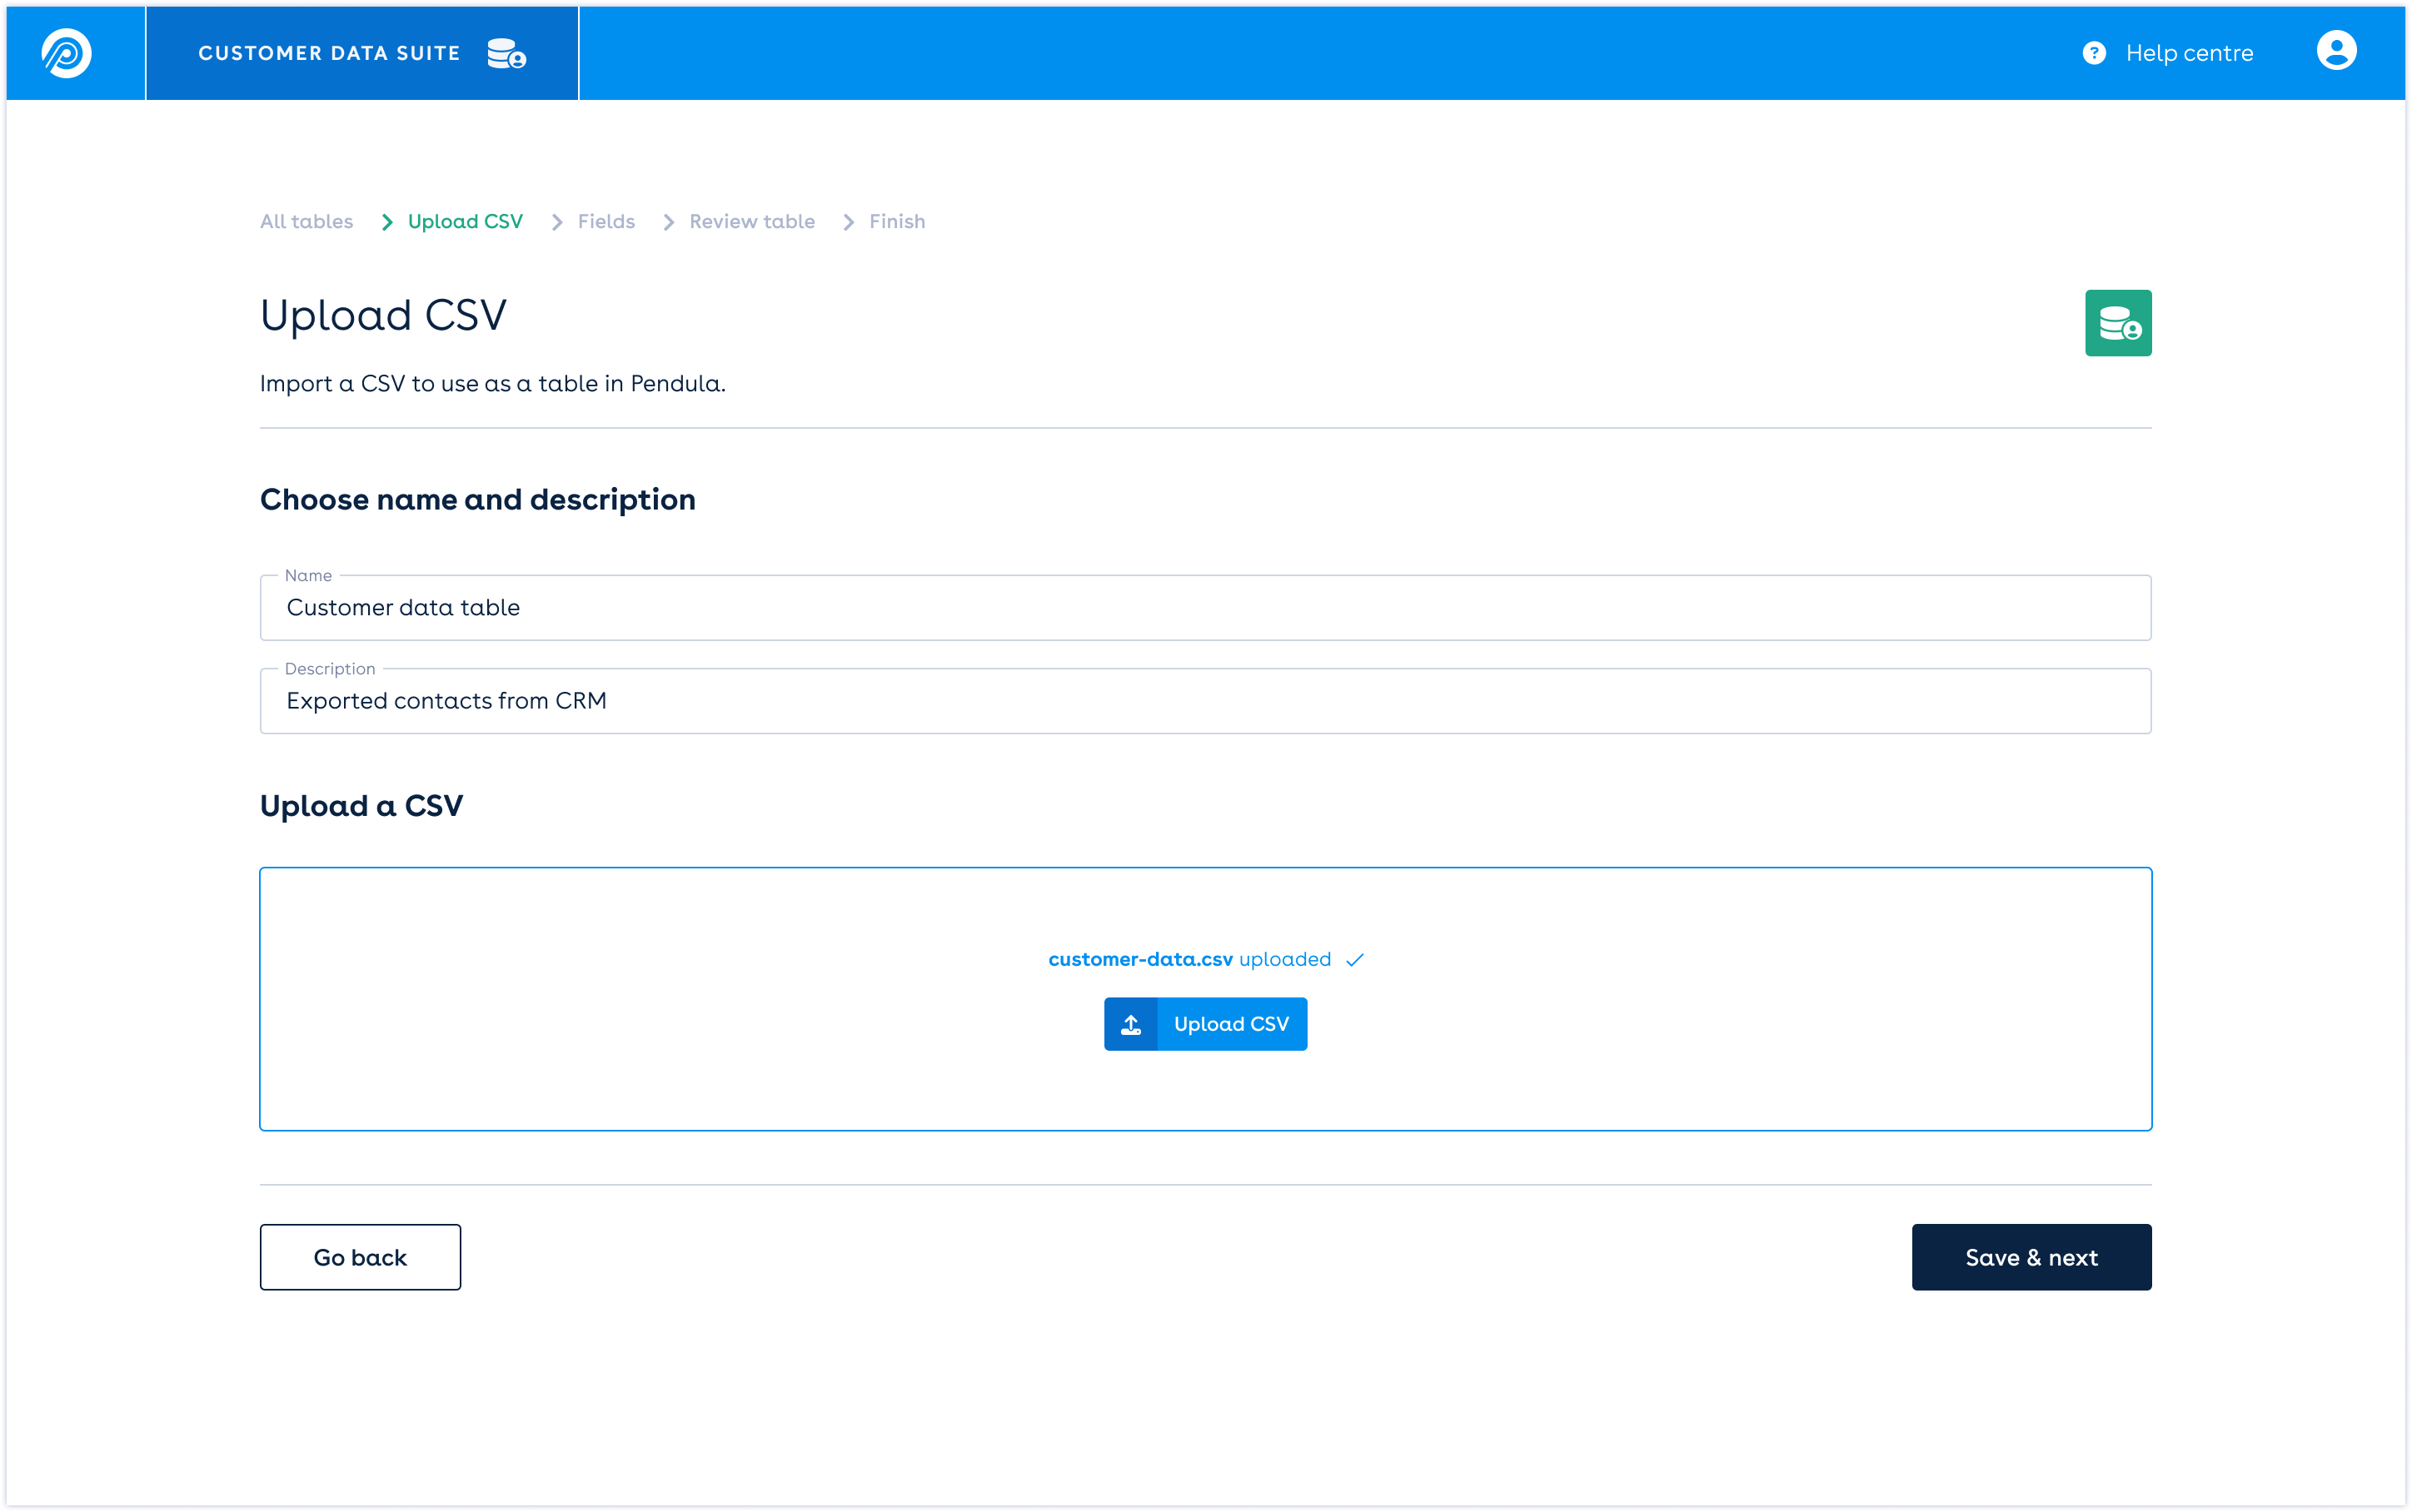Click the Pendula logo icon
2412x1512 pixels.
(x=66, y=53)
